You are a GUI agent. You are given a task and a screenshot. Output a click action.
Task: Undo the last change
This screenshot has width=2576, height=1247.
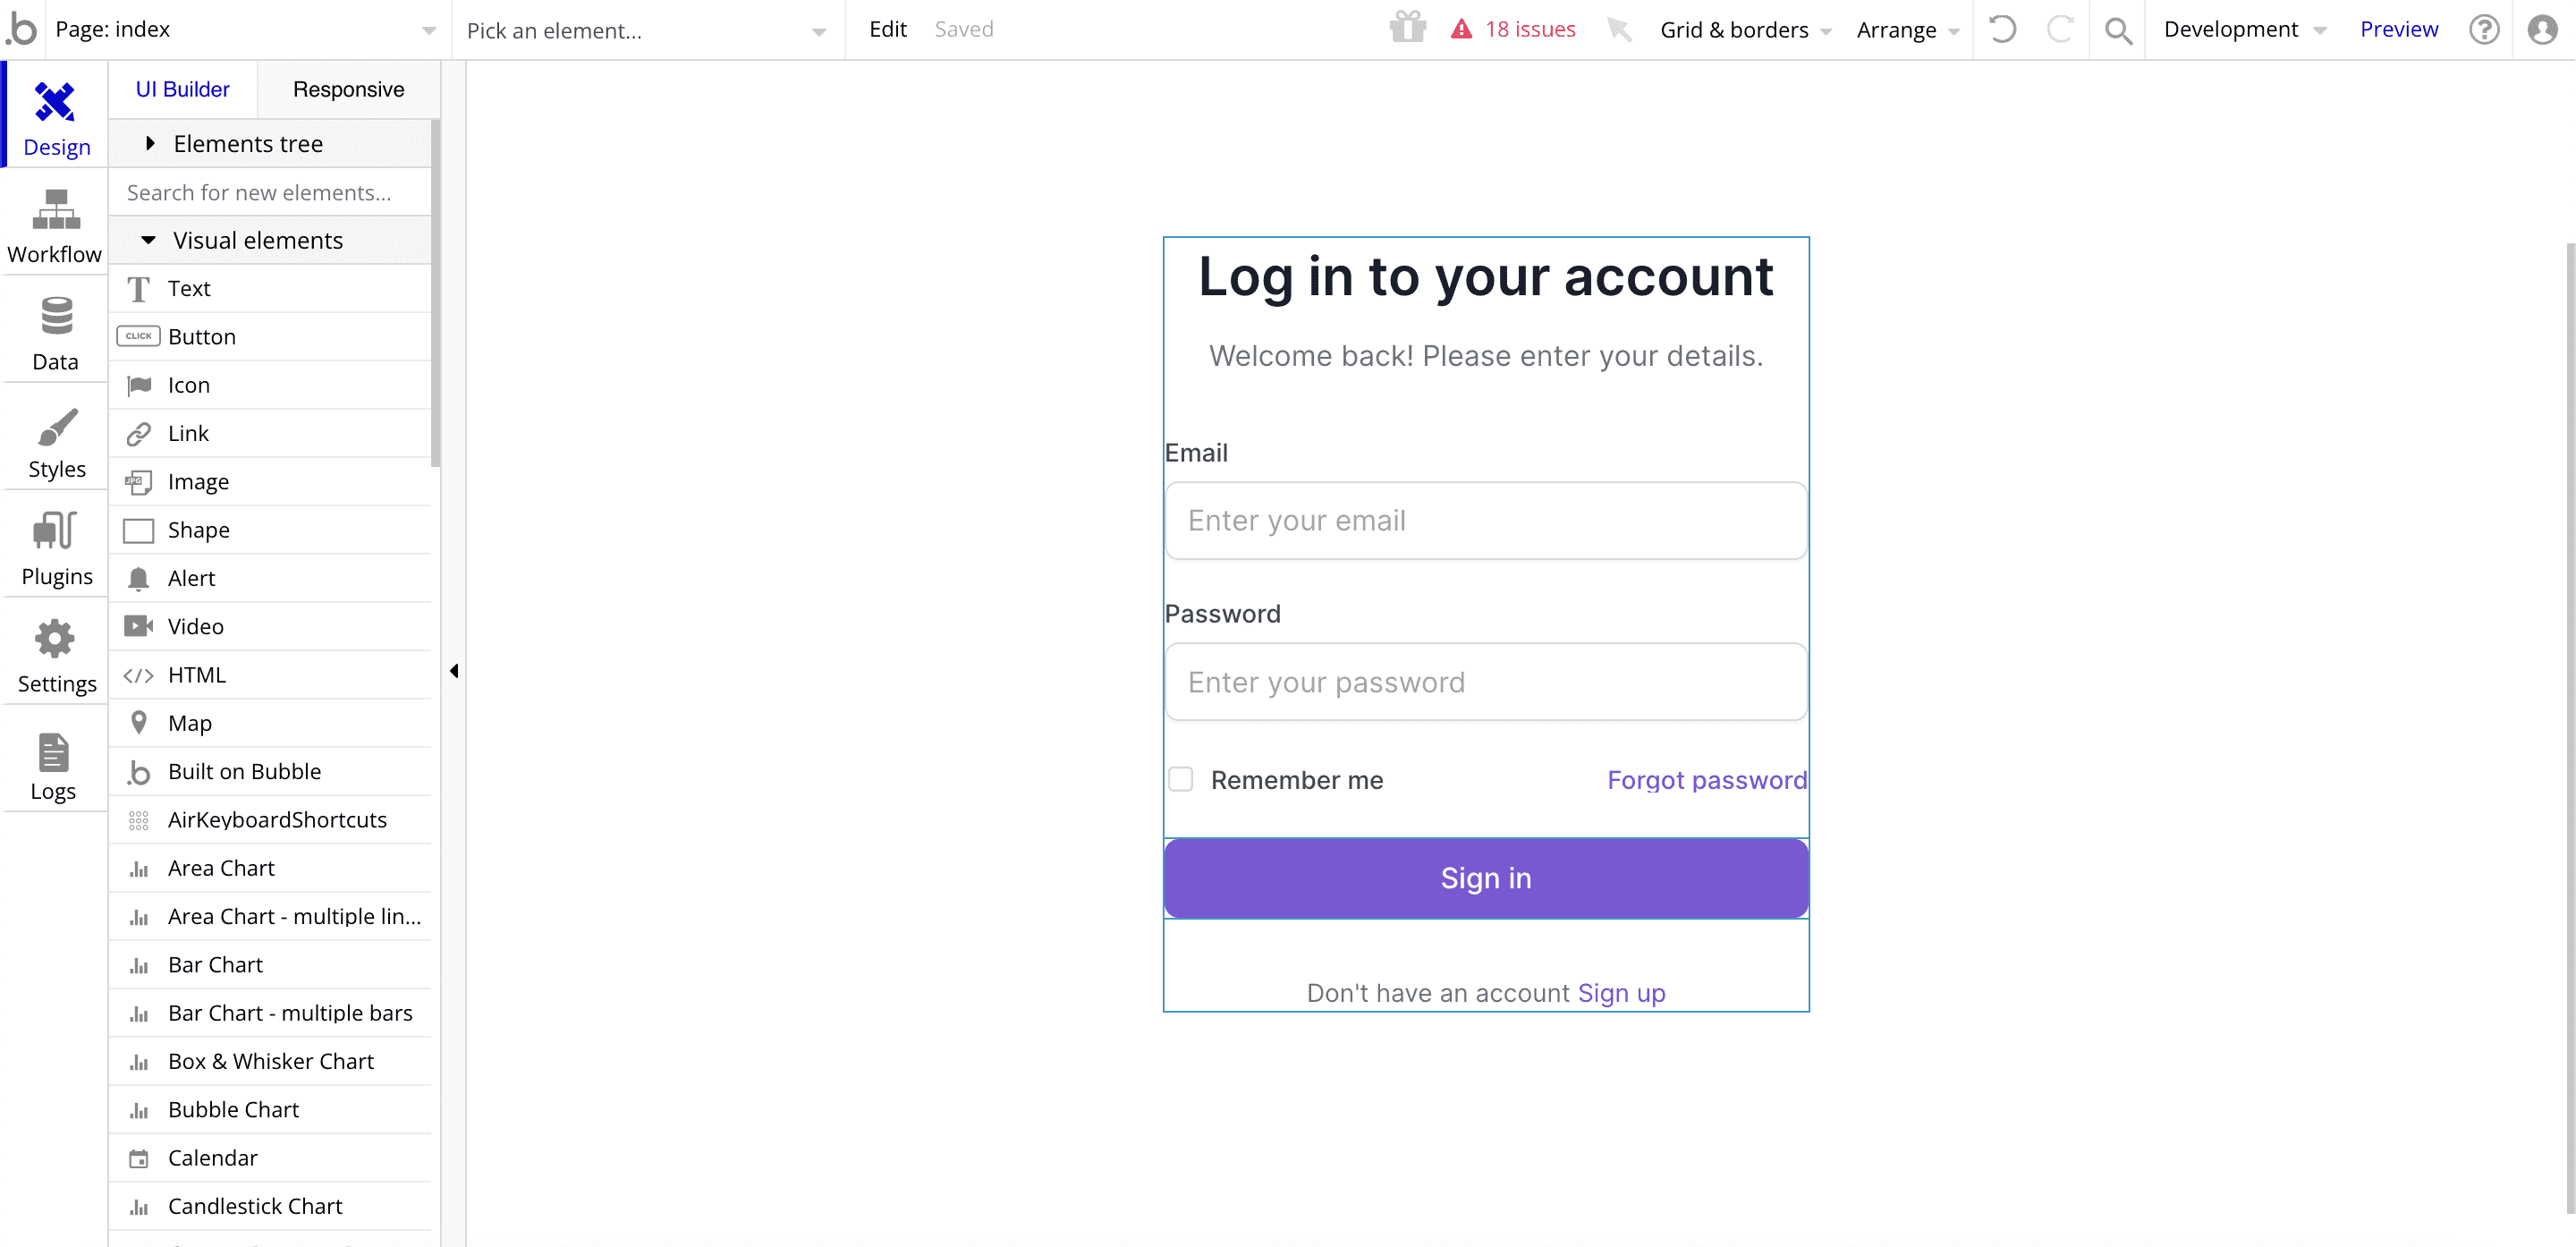pos(2003,29)
